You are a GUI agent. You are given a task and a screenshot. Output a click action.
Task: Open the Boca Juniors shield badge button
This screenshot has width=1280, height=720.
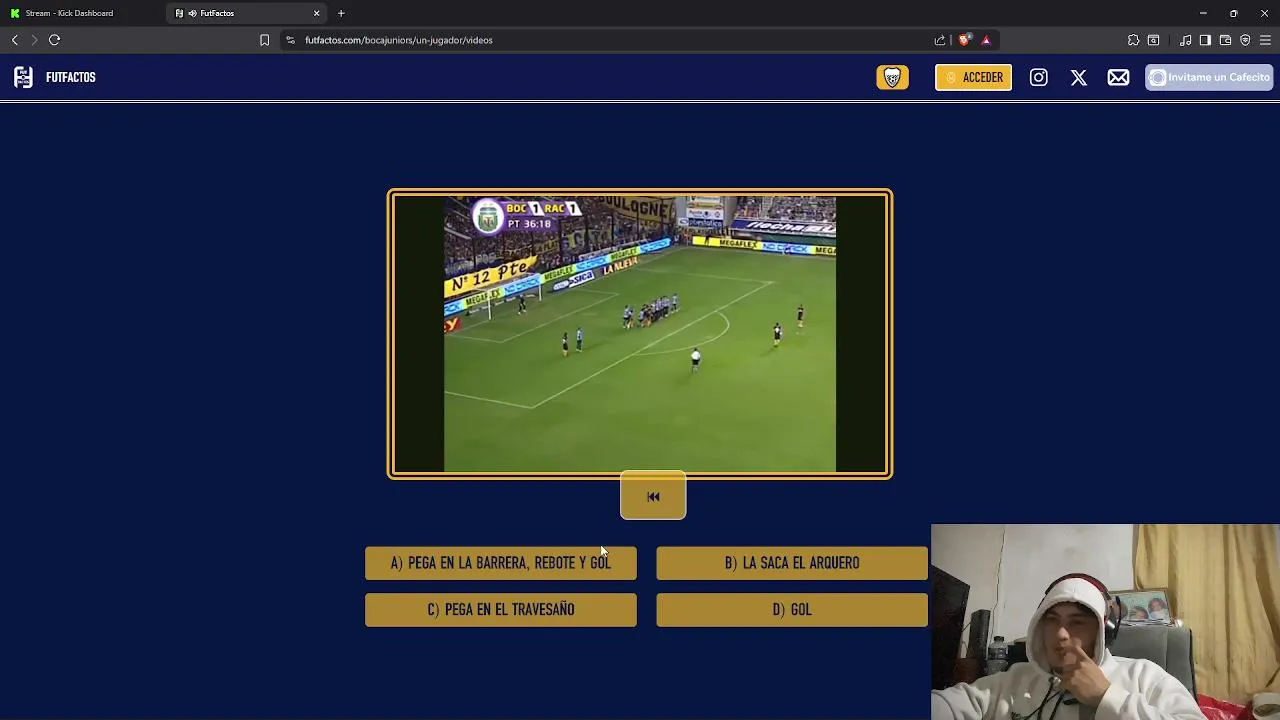tap(892, 77)
